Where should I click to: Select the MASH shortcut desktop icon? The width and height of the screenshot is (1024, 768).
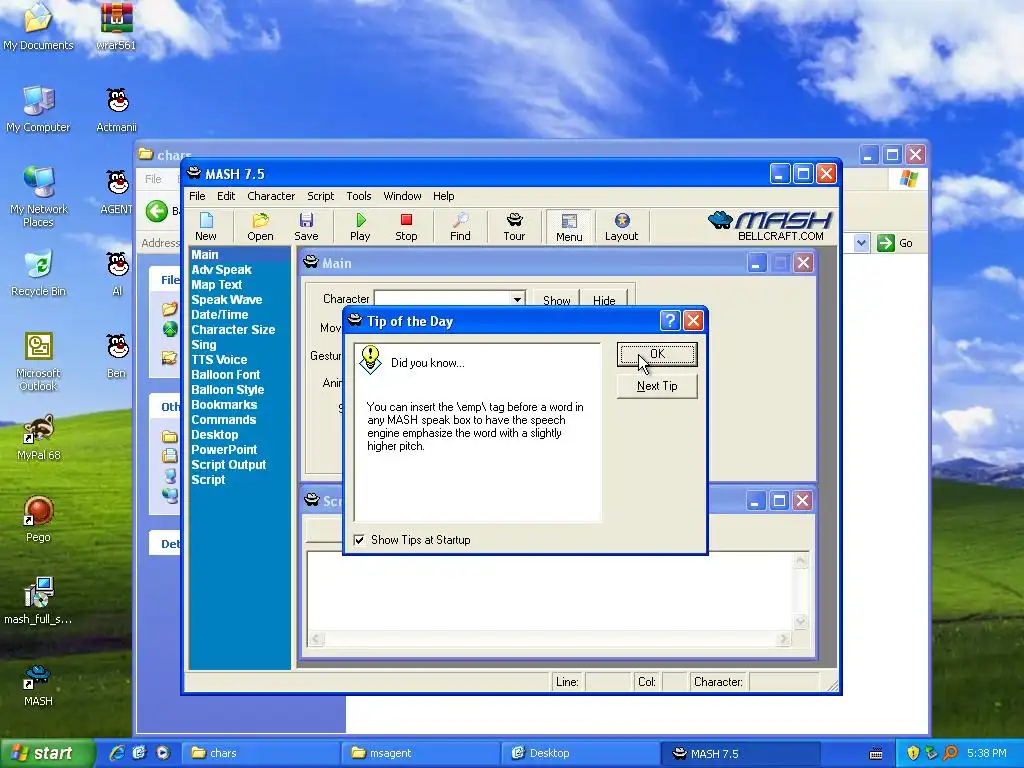pos(38,684)
